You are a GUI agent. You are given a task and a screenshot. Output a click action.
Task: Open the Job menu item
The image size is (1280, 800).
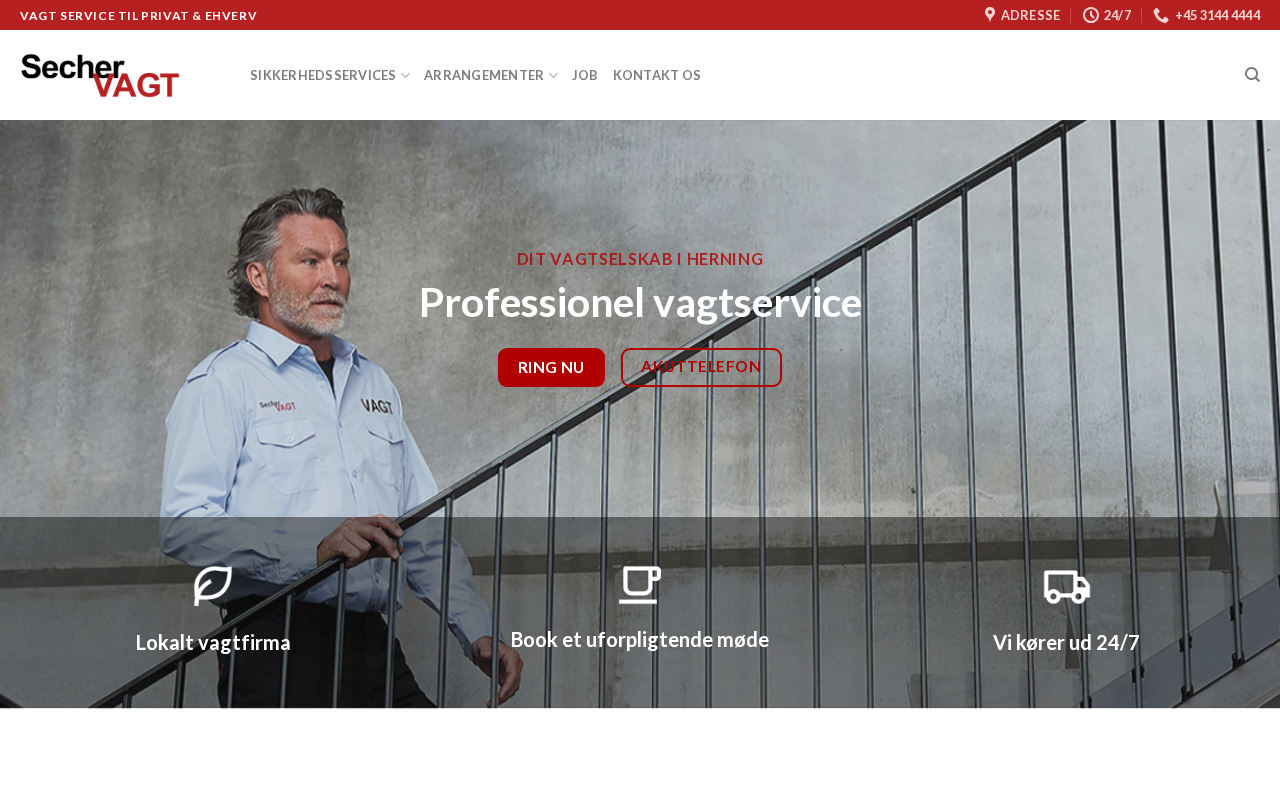585,75
